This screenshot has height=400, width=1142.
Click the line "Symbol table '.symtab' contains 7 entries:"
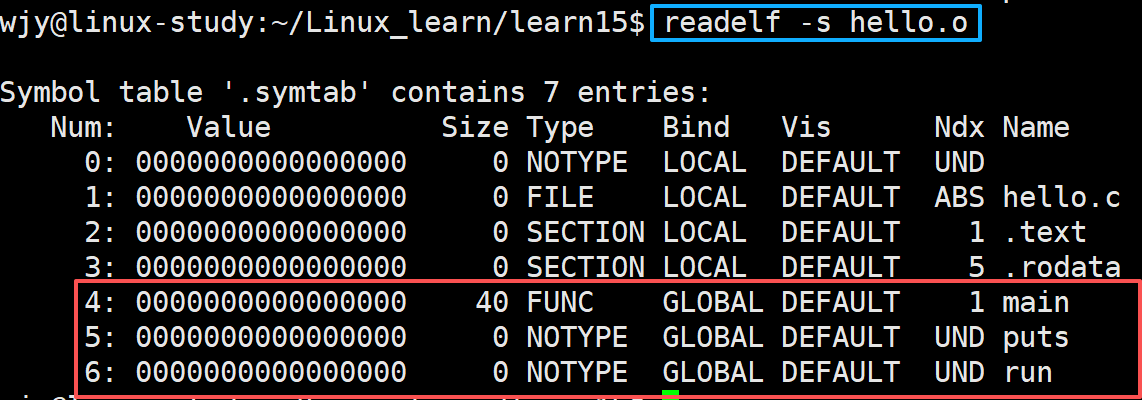355,93
